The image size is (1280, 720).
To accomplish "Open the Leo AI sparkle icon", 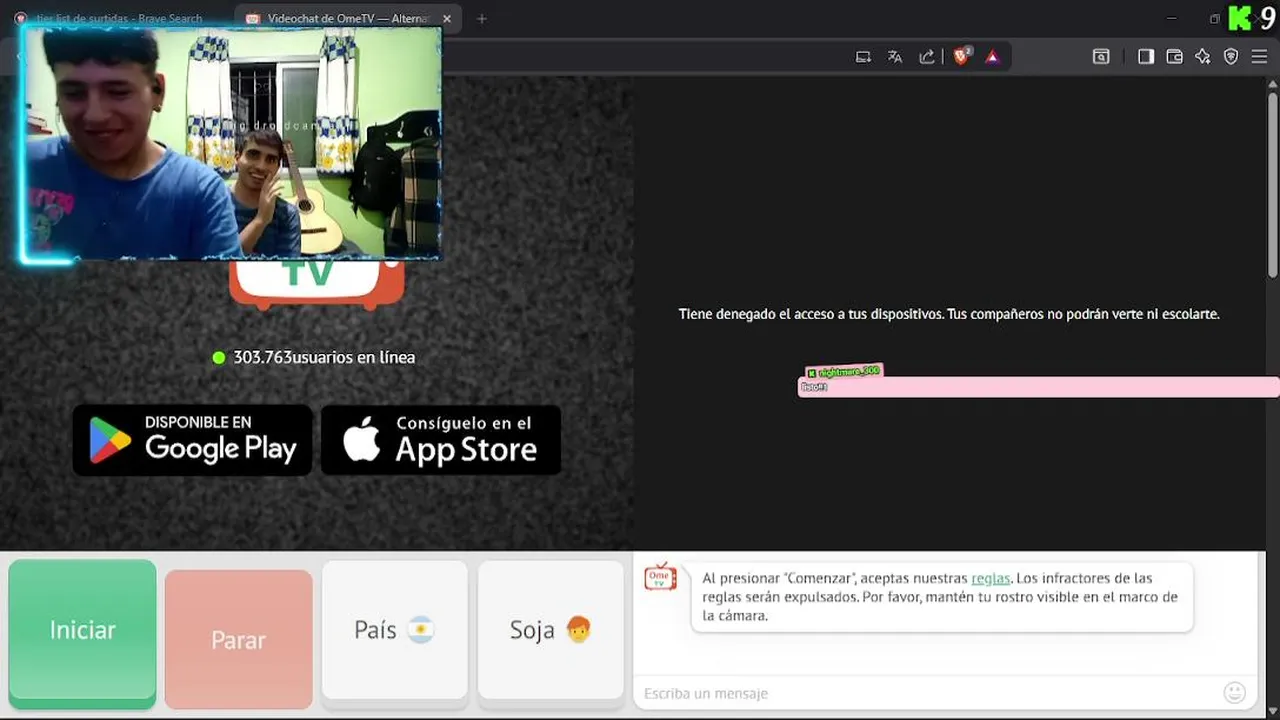I will click(x=1203, y=57).
